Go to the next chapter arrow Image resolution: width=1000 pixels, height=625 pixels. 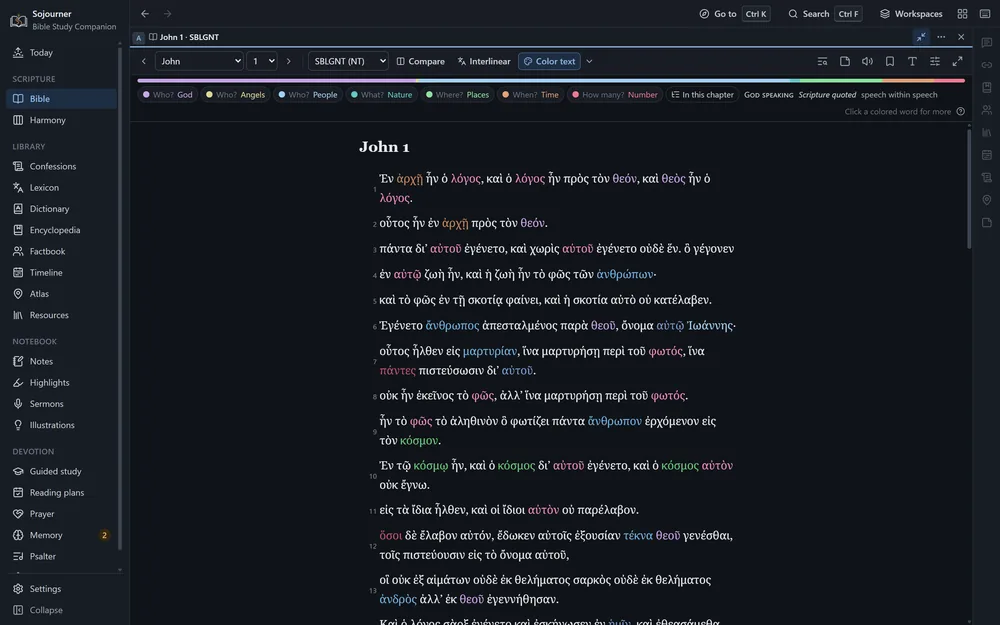[288, 61]
